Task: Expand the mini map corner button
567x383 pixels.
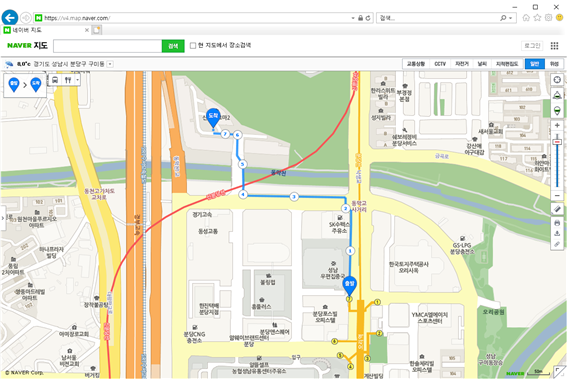Action: 560,372
